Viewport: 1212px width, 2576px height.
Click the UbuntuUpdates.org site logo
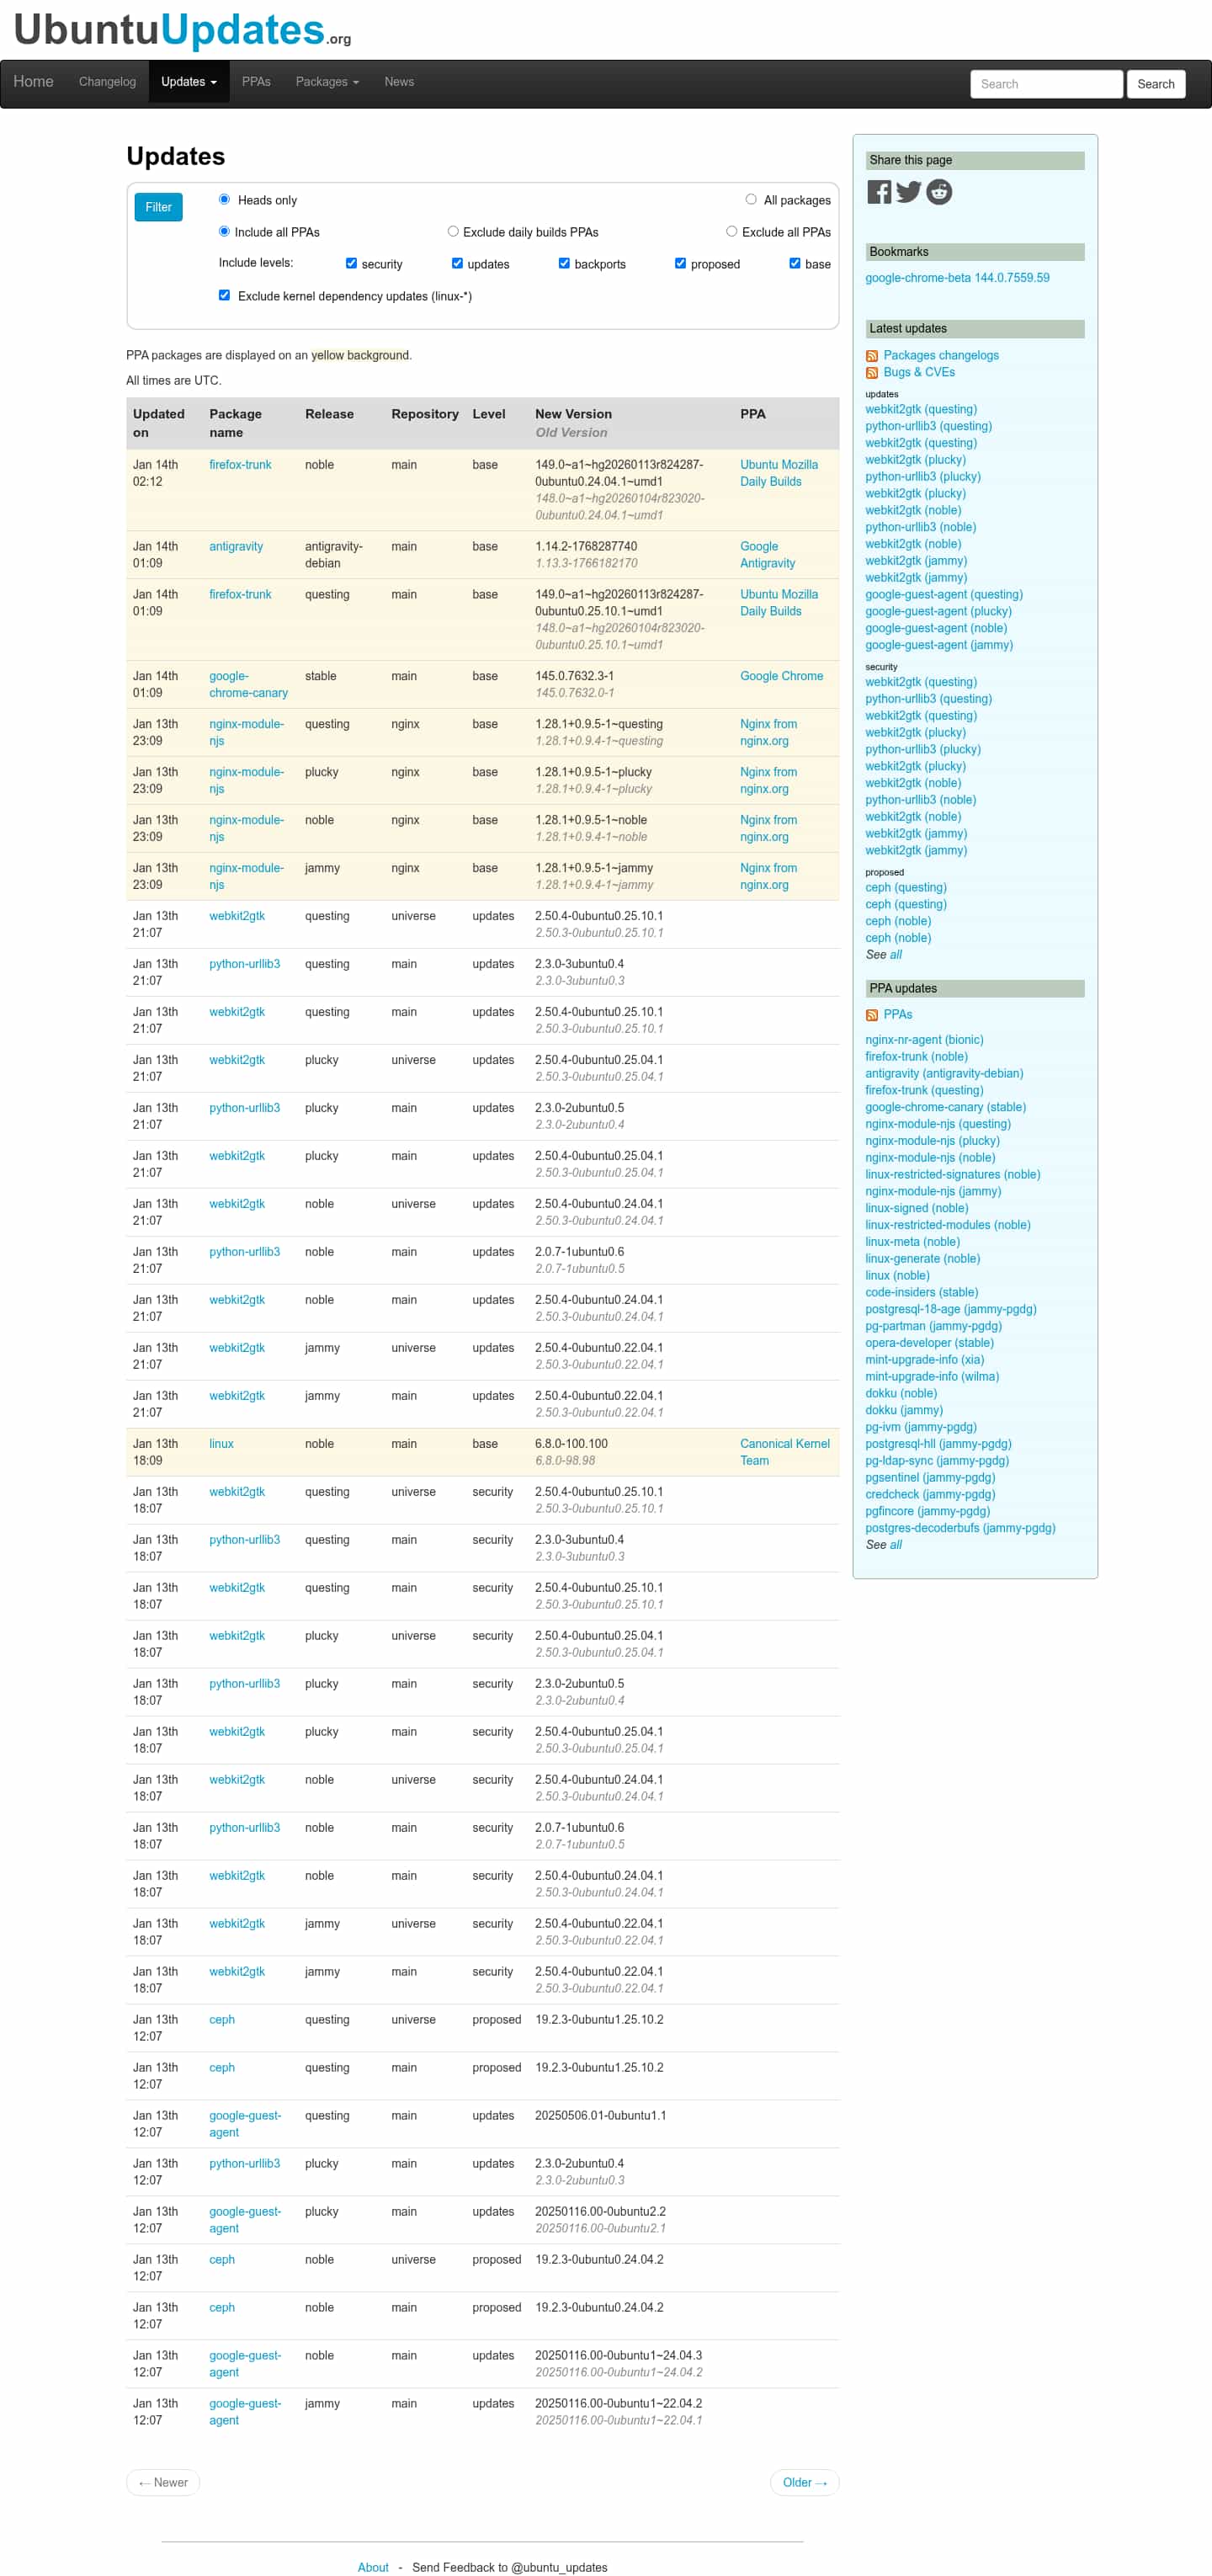[x=182, y=30]
